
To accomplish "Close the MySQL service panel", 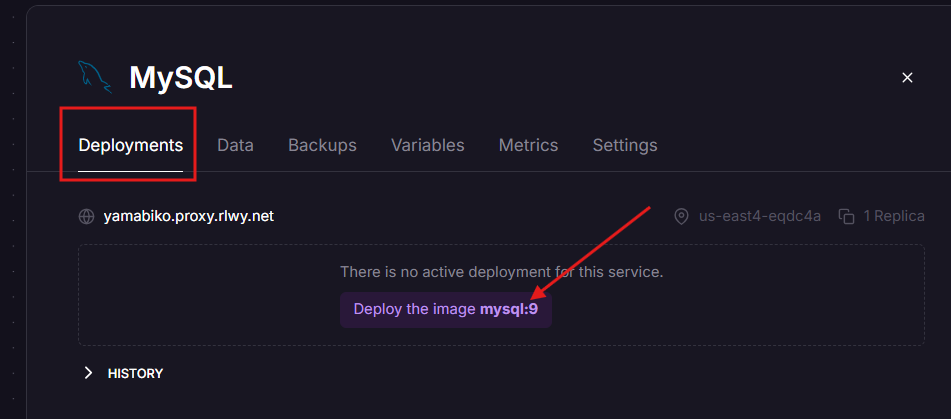I will pyautogui.click(x=907, y=78).
